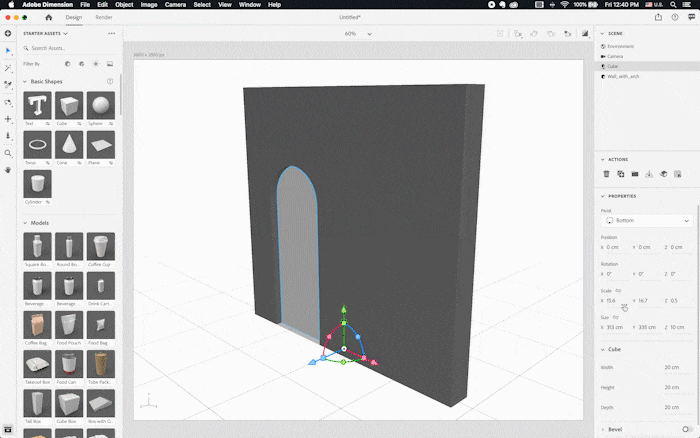Screen dimensions: 700x438
Task: Collapse the Scene panel
Action: point(602,33)
